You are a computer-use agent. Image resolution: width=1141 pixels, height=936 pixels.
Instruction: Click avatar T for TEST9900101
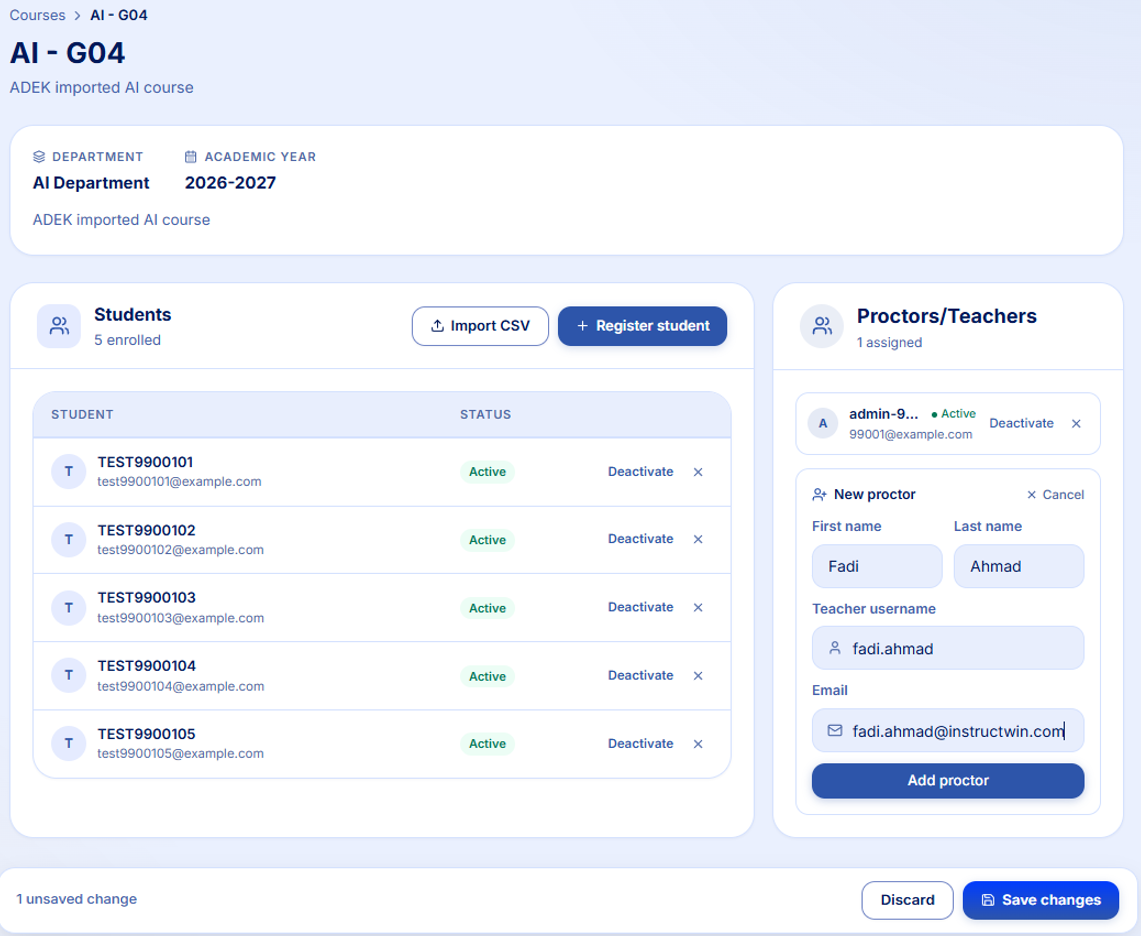tap(69, 472)
